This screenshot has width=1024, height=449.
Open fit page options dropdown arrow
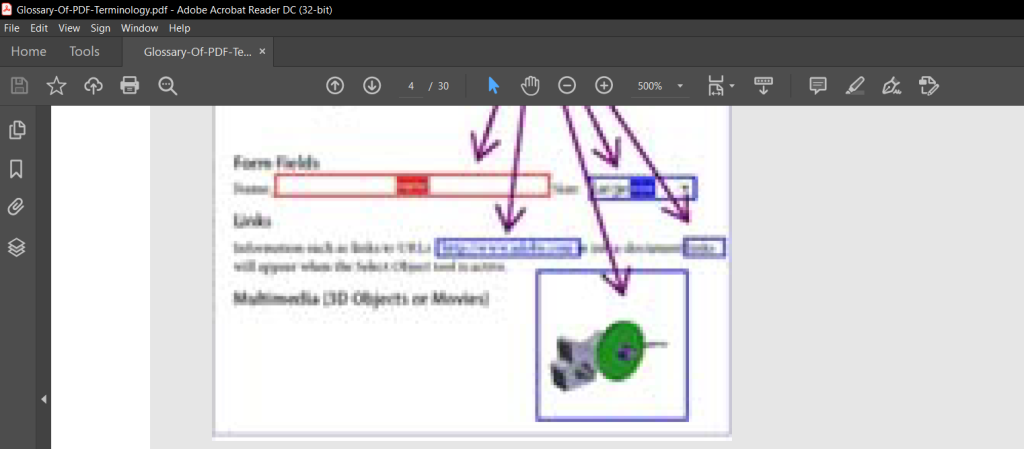(x=732, y=86)
